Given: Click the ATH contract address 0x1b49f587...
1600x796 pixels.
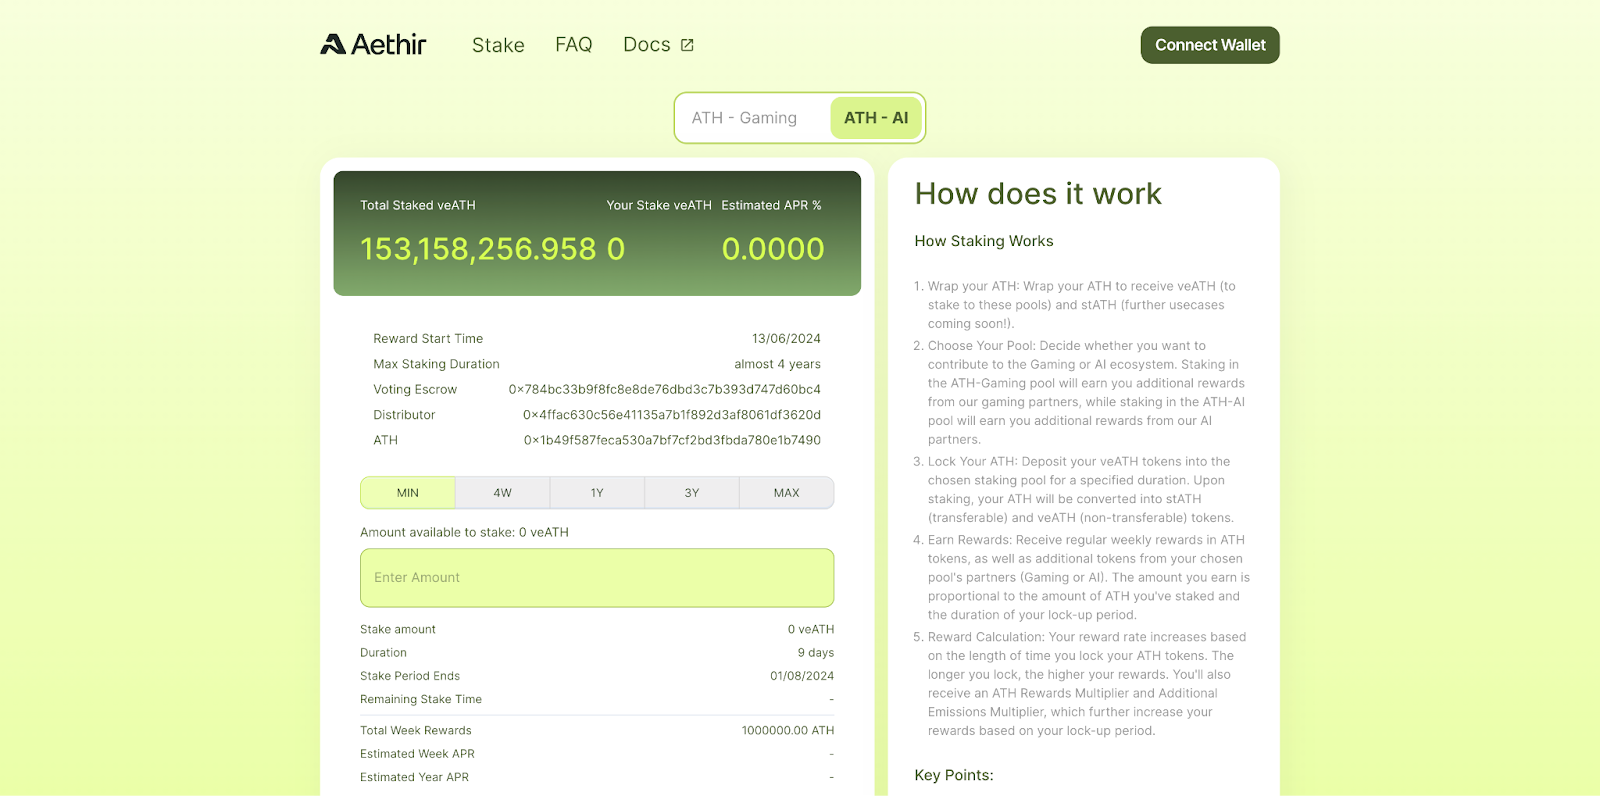Looking at the screenshot, I should click(672, 440).
